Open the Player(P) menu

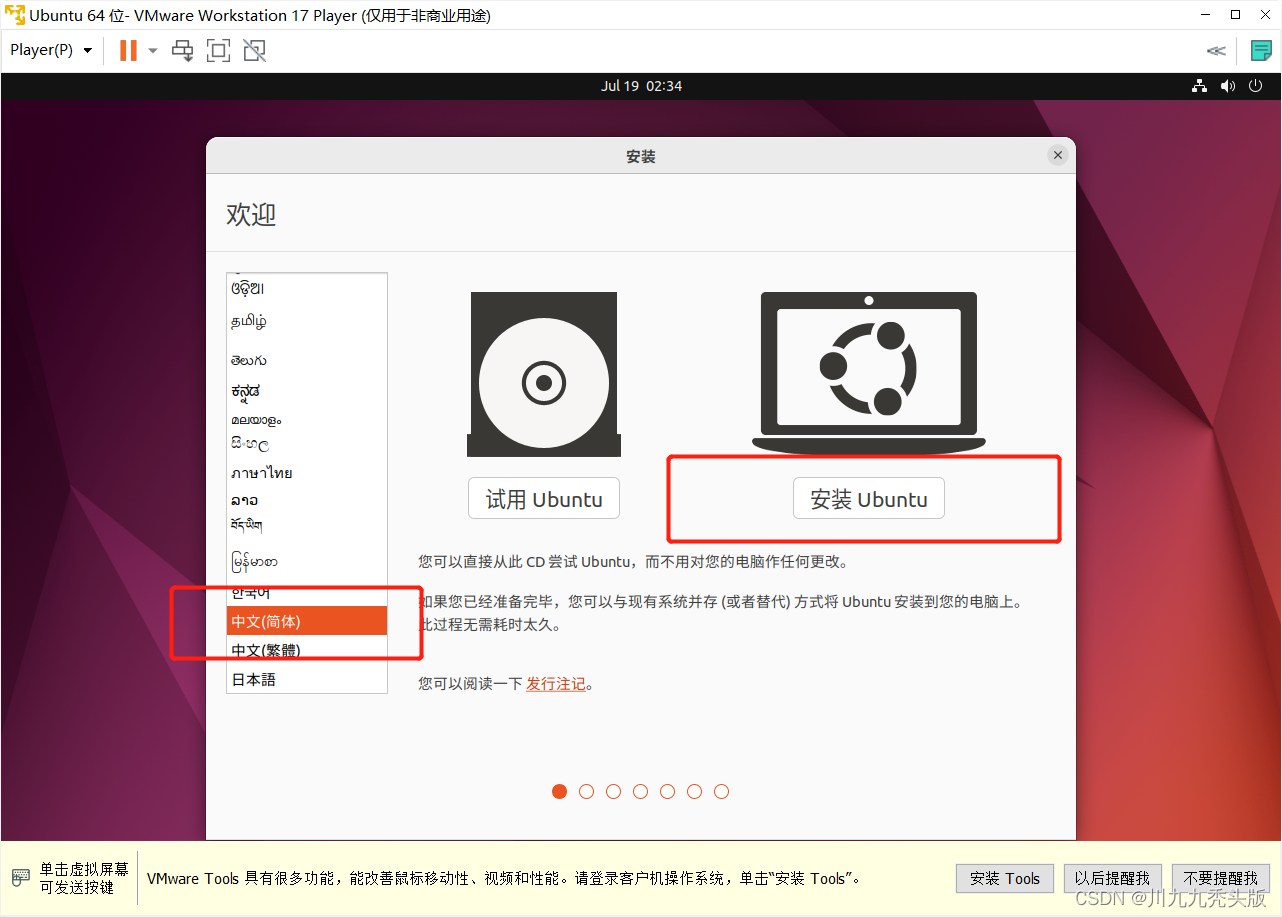pos(40,49)
